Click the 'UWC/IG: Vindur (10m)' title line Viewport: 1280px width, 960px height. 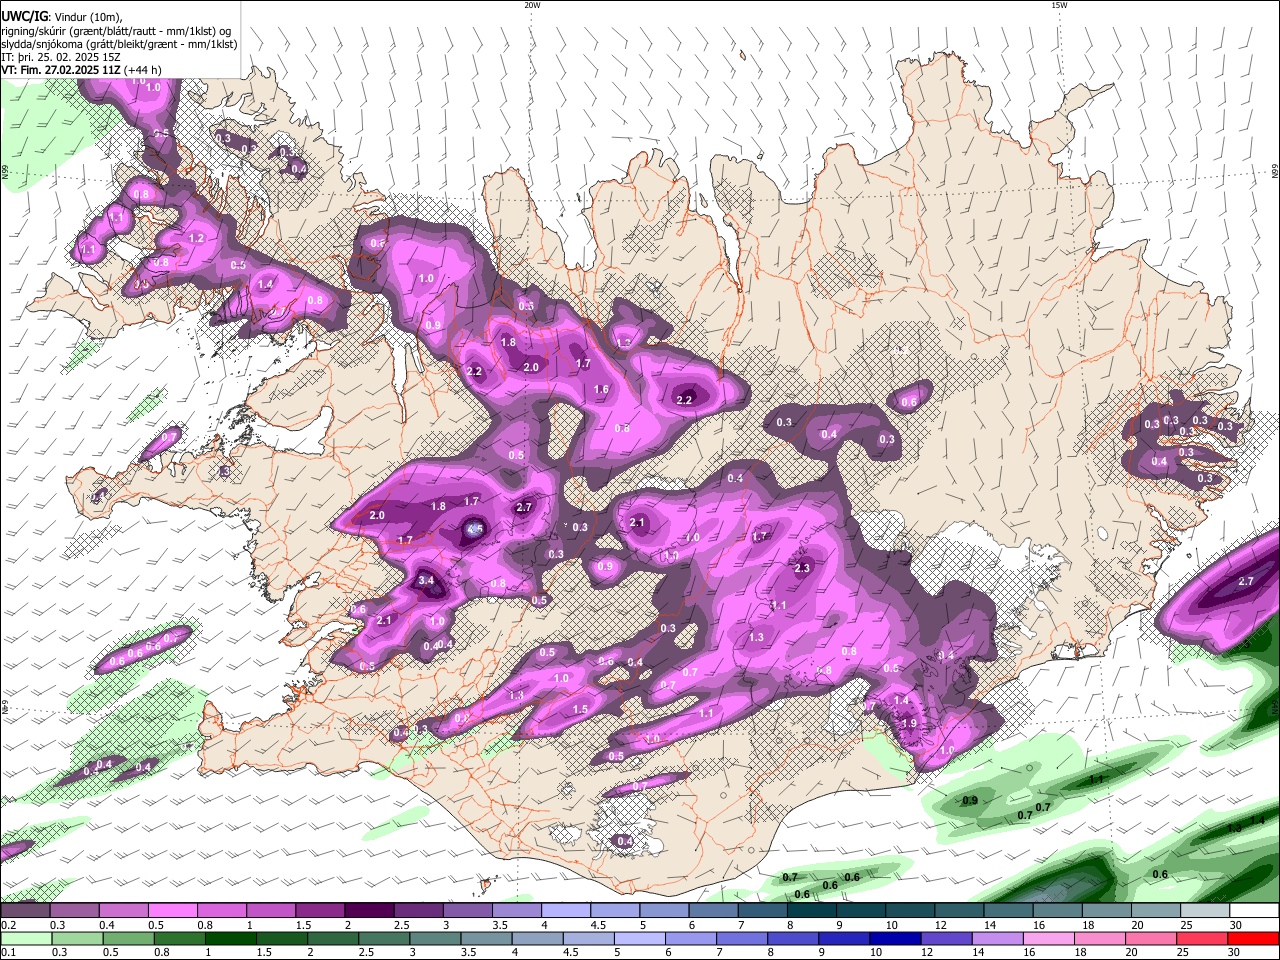click(61, 17)
